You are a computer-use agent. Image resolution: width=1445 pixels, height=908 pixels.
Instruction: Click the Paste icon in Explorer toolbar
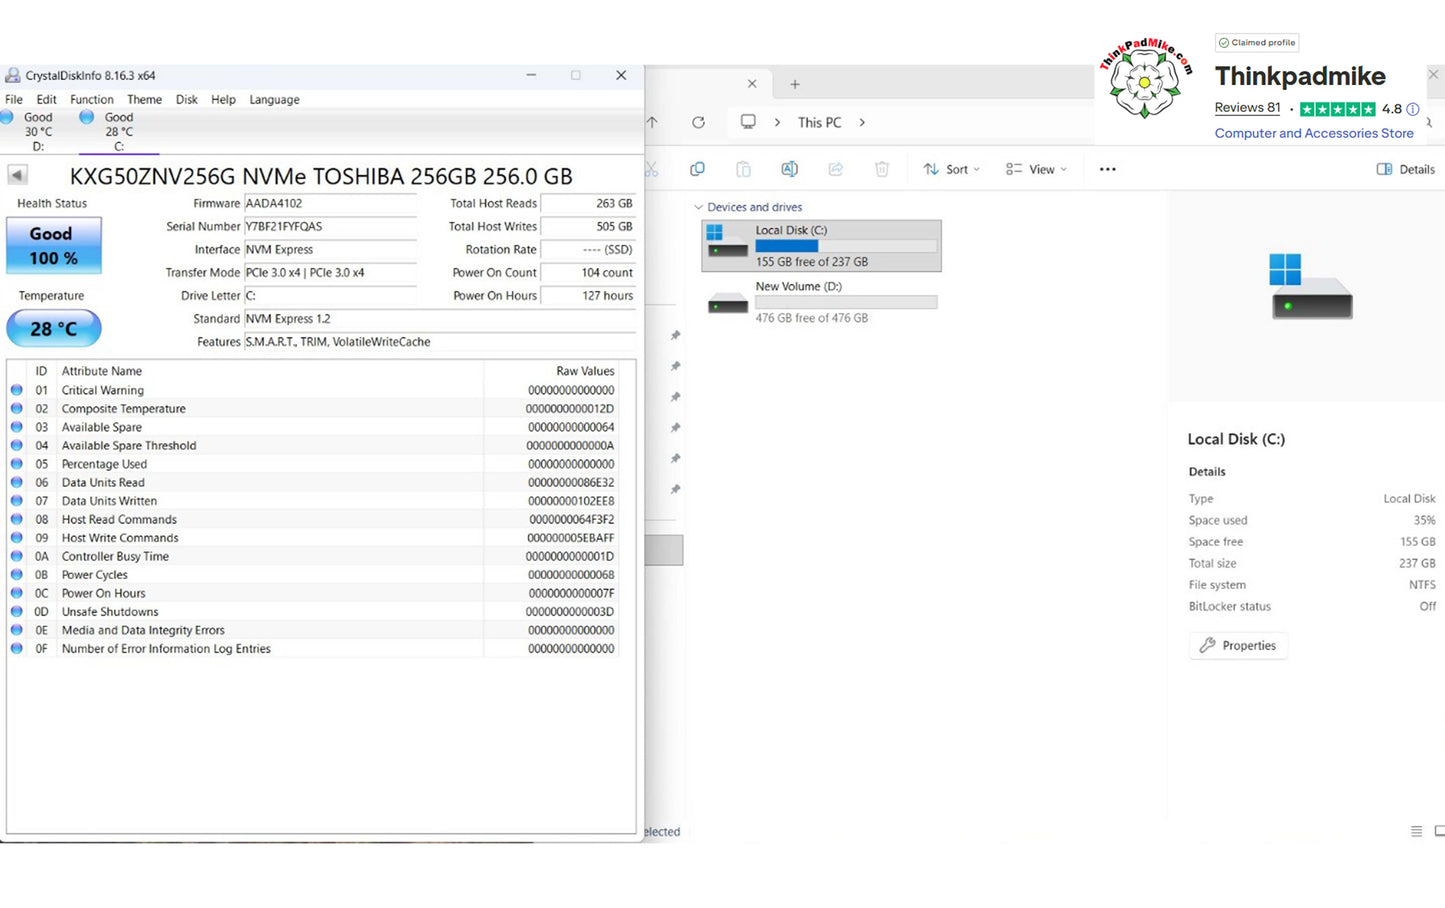click(x=743, y=169)
